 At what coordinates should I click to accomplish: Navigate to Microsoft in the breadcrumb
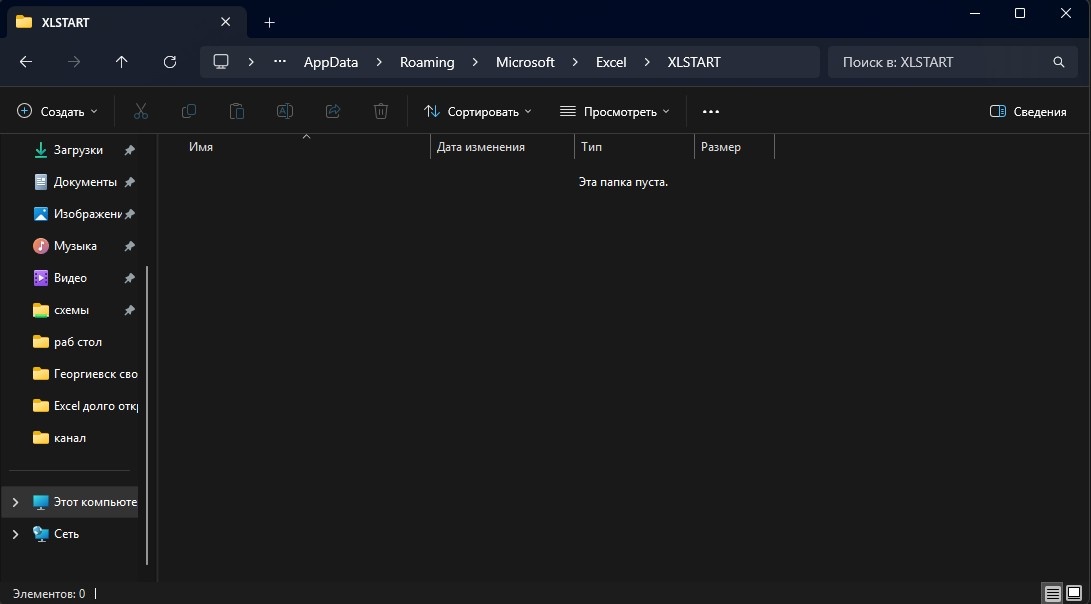pyautogui.click(x=525, y=62)
